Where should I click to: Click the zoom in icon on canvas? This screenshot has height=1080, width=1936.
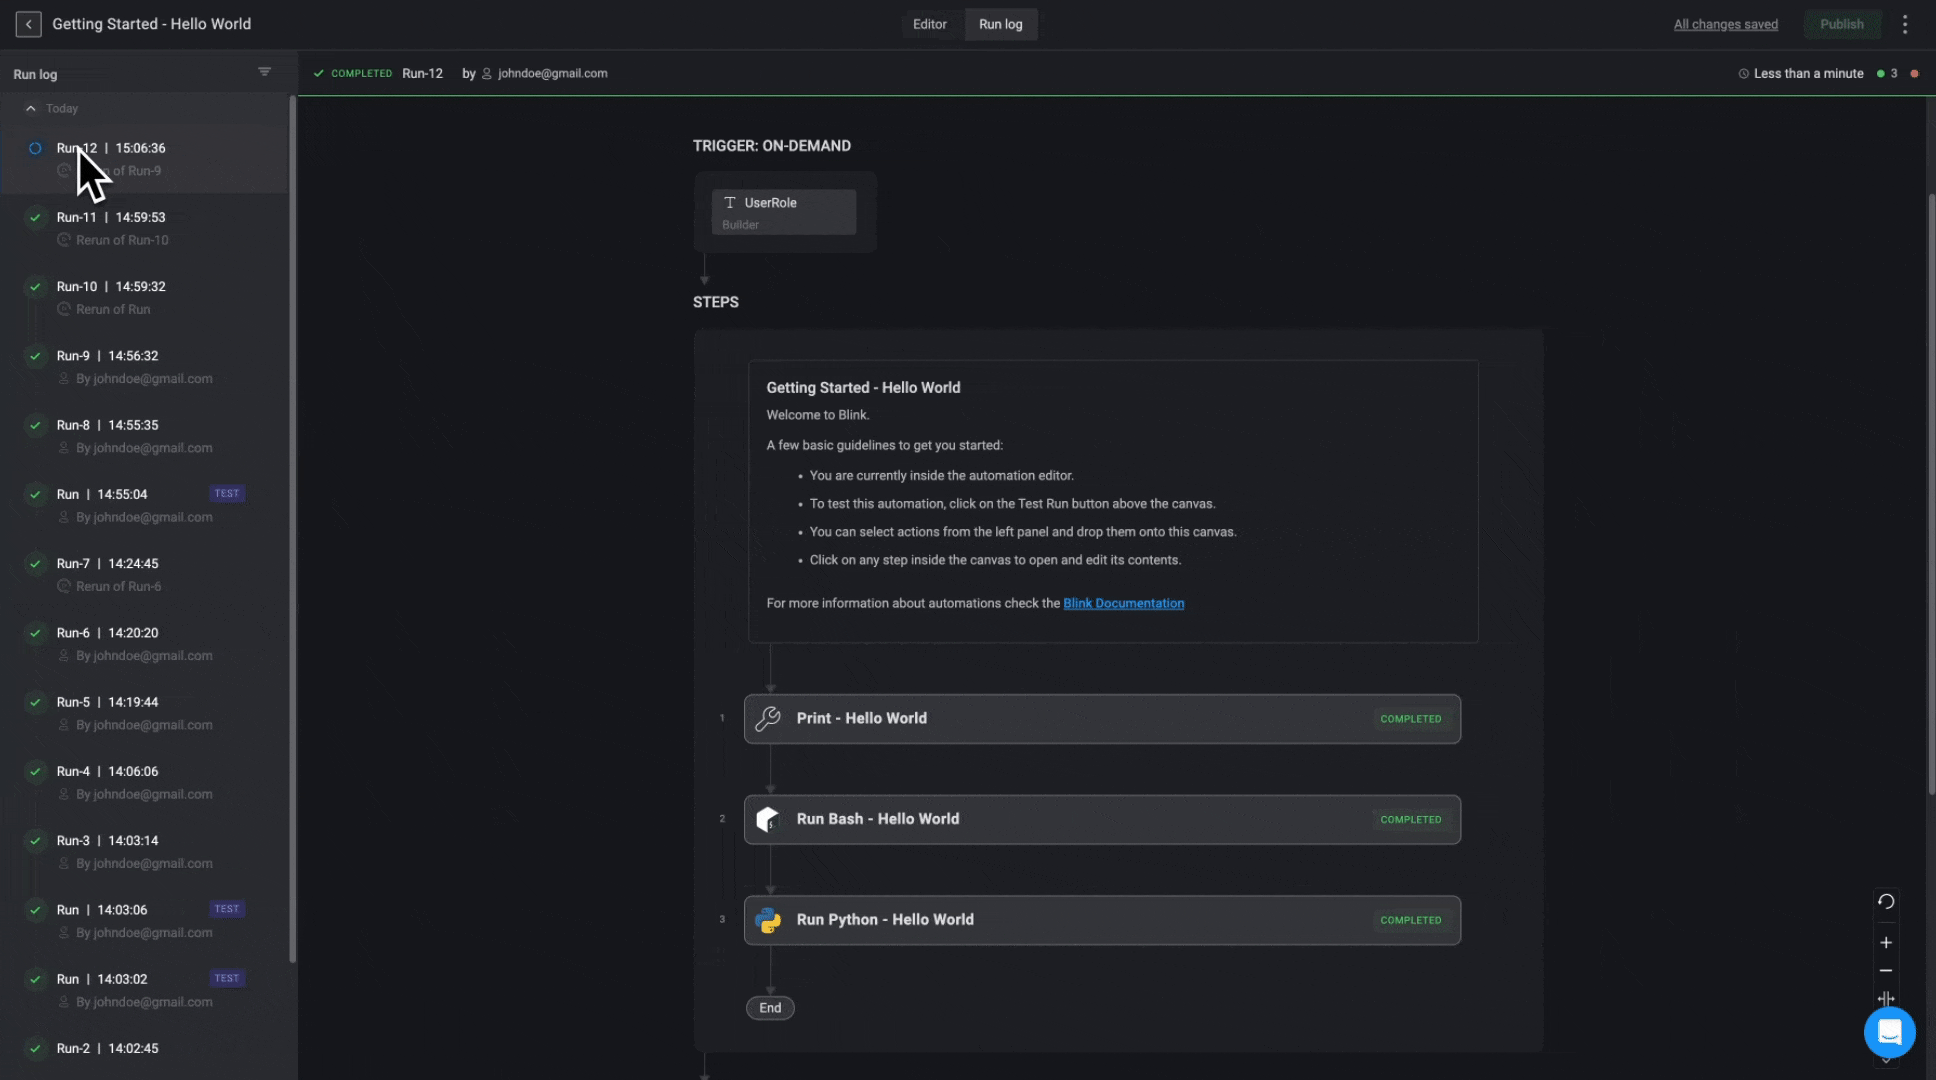(x=1887, y=943)
